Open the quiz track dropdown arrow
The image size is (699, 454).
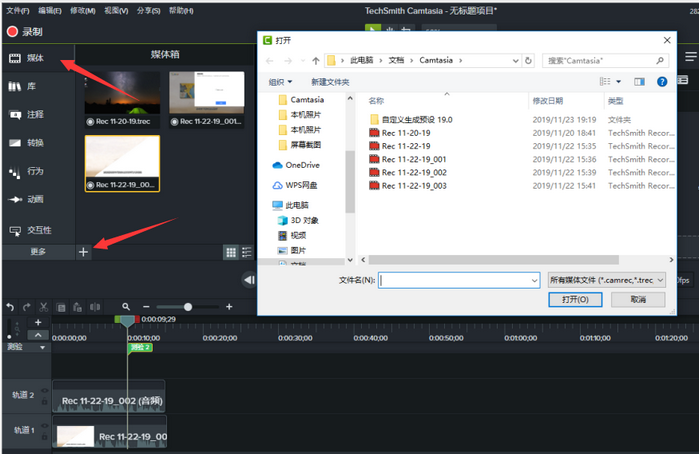point(42,347)
